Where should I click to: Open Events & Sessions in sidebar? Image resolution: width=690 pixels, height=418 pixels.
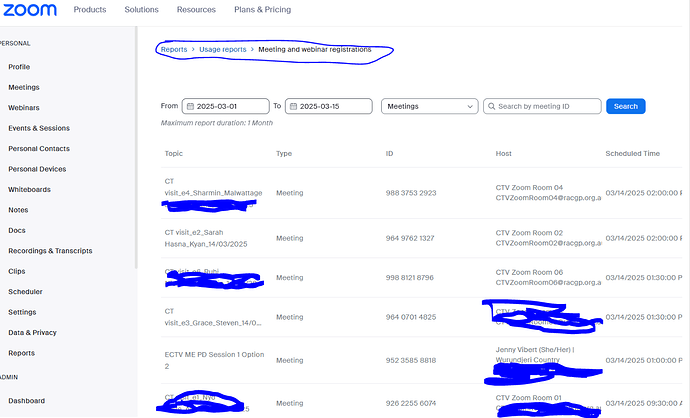[39, 128]
